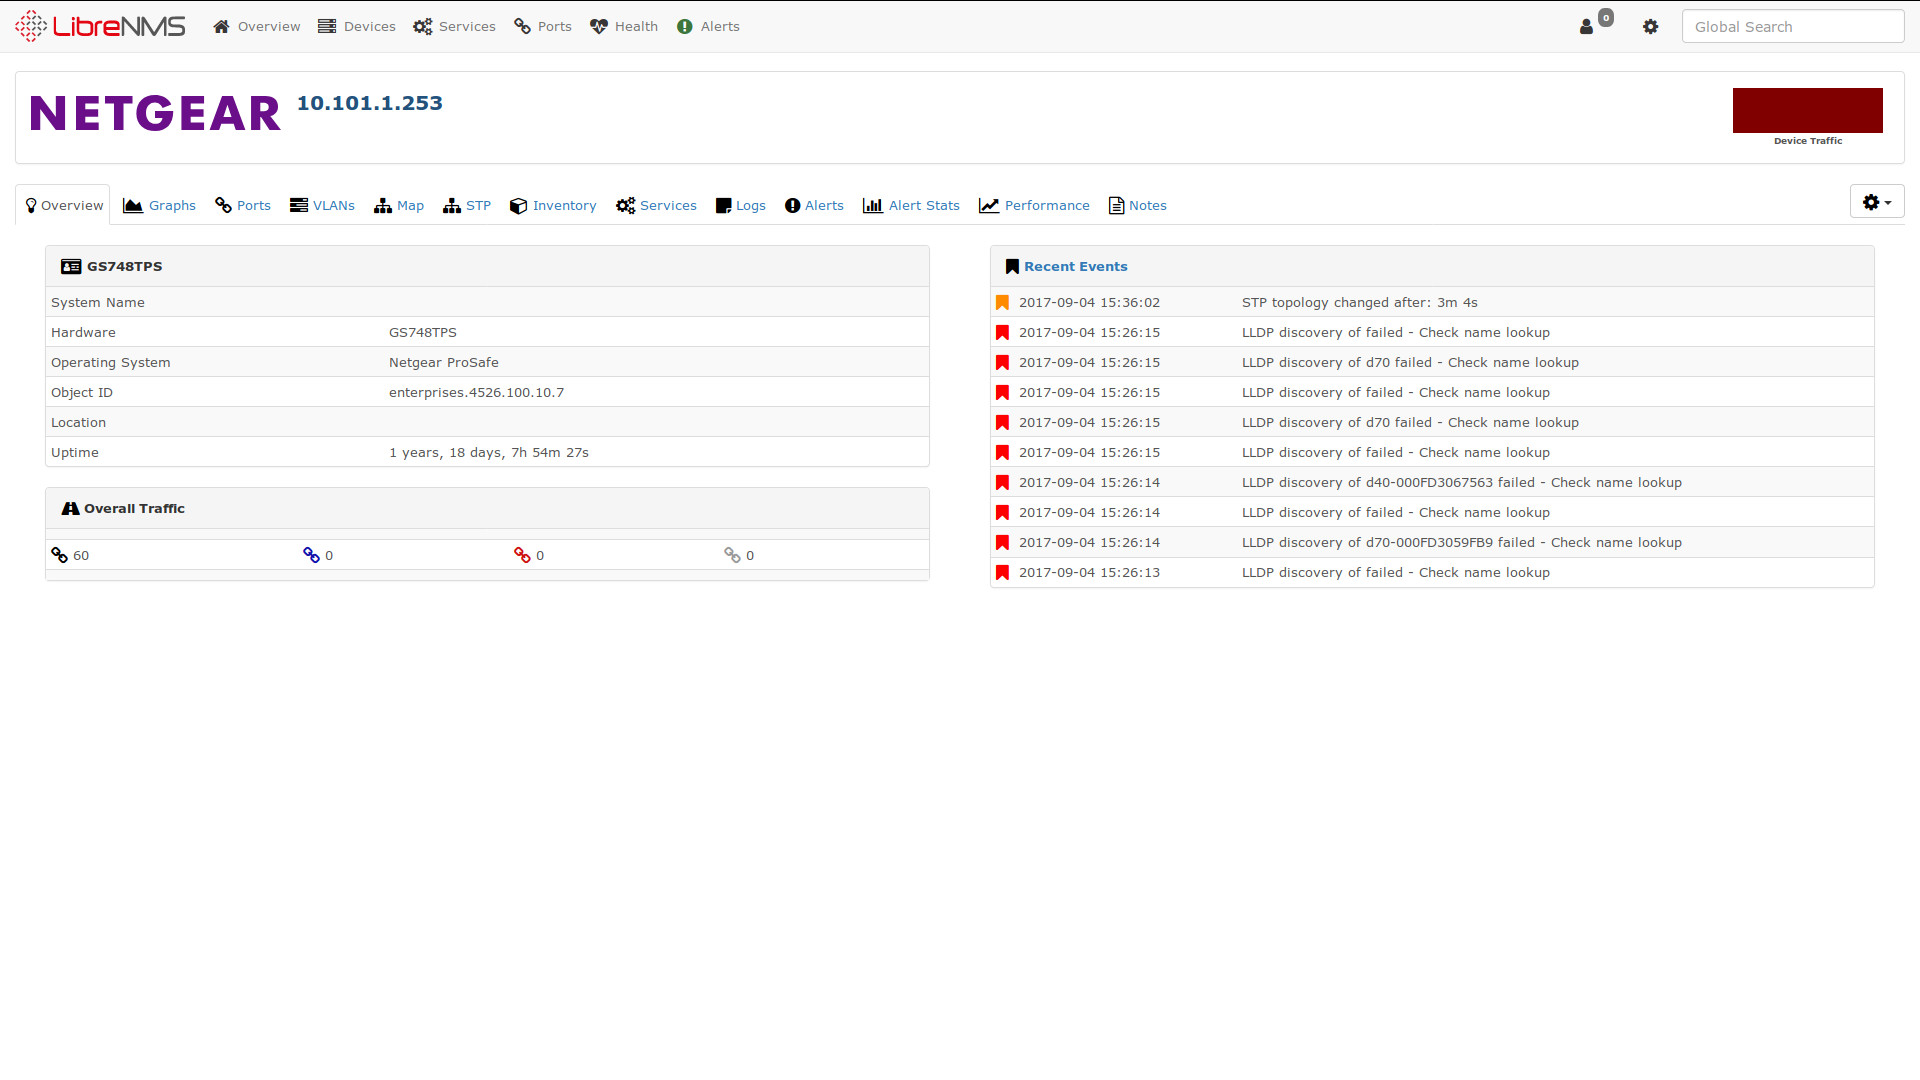Click the home icon next to Overview

click(221, 27)
